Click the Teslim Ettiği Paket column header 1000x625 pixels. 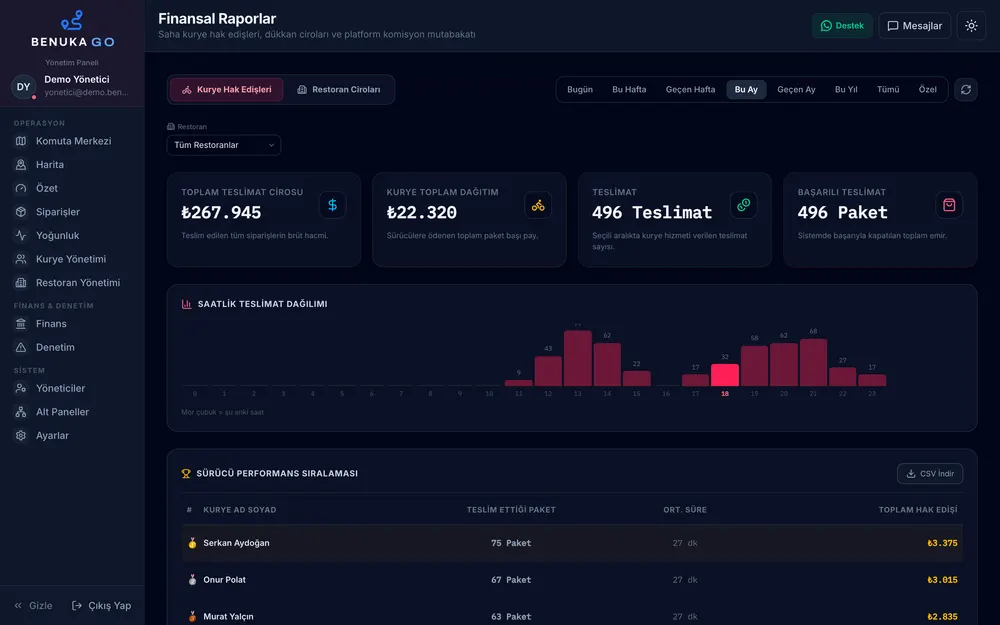[x=511, y=510]
